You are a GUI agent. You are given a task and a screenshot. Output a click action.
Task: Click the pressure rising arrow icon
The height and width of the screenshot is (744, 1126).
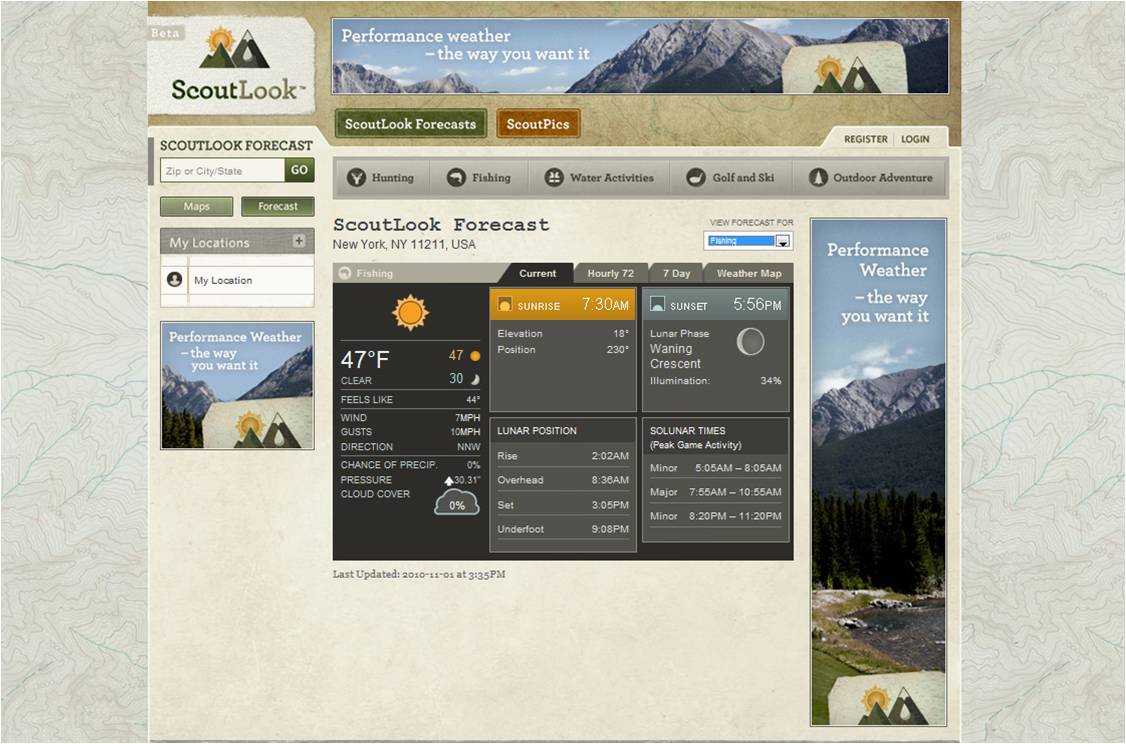449,480
